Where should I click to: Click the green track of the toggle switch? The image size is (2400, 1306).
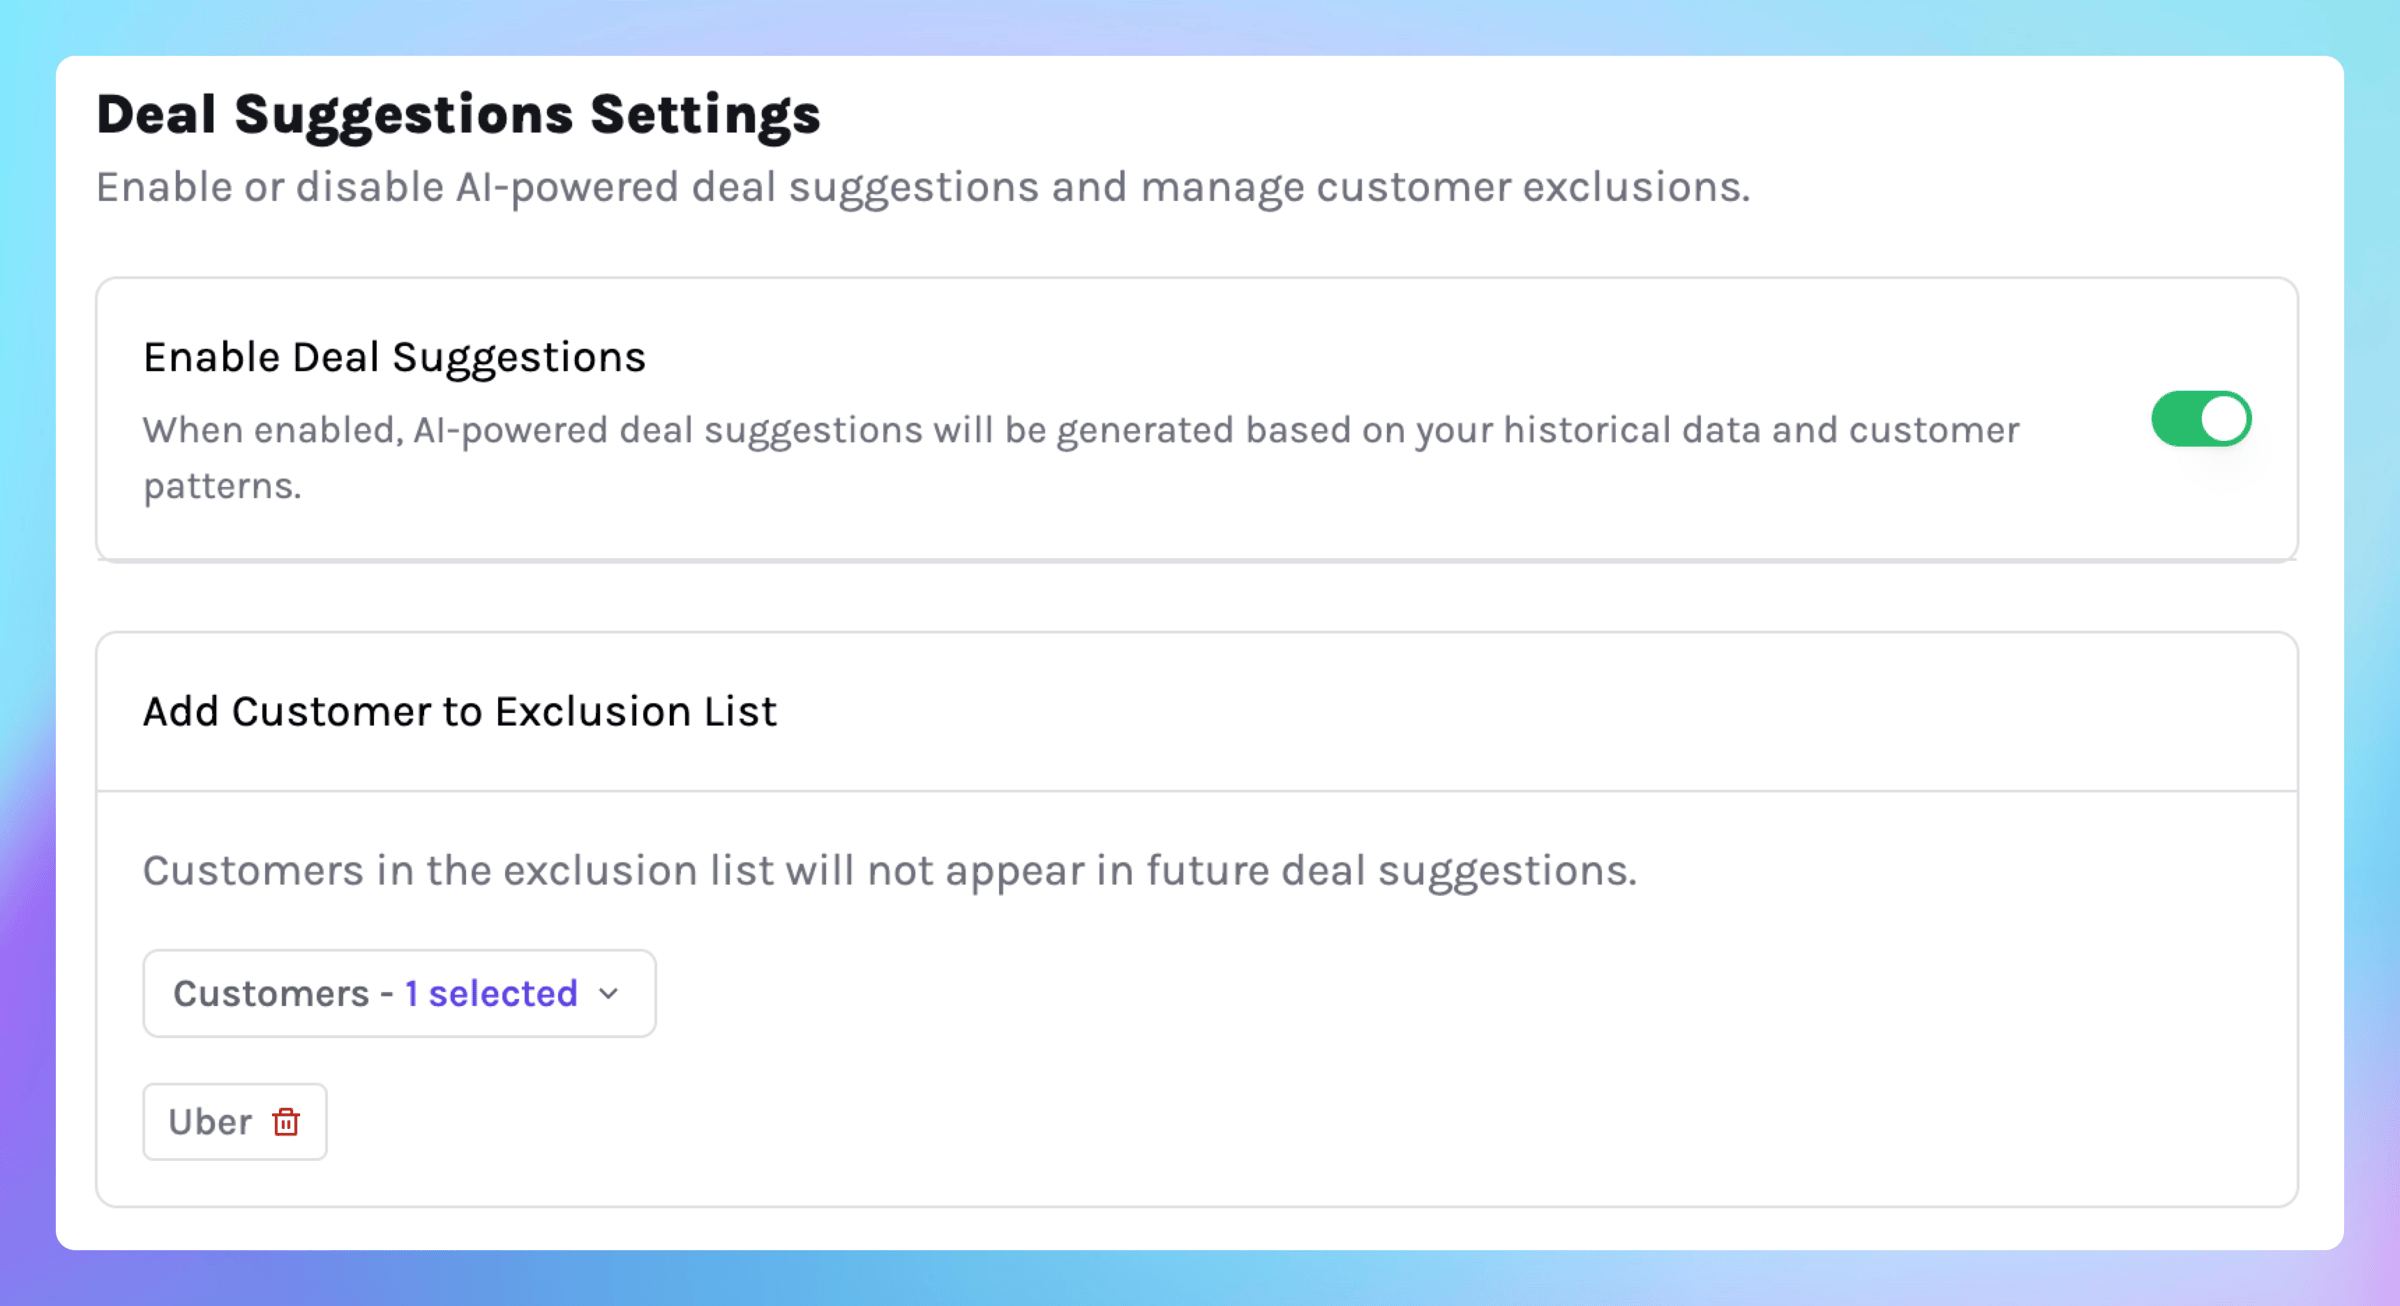click(2177, 419)
